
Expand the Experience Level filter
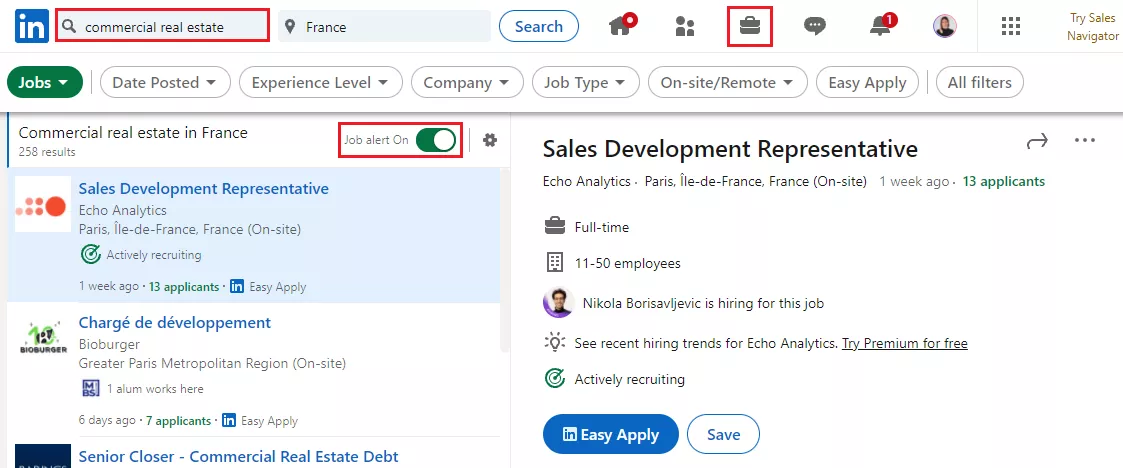pos(321,82)
